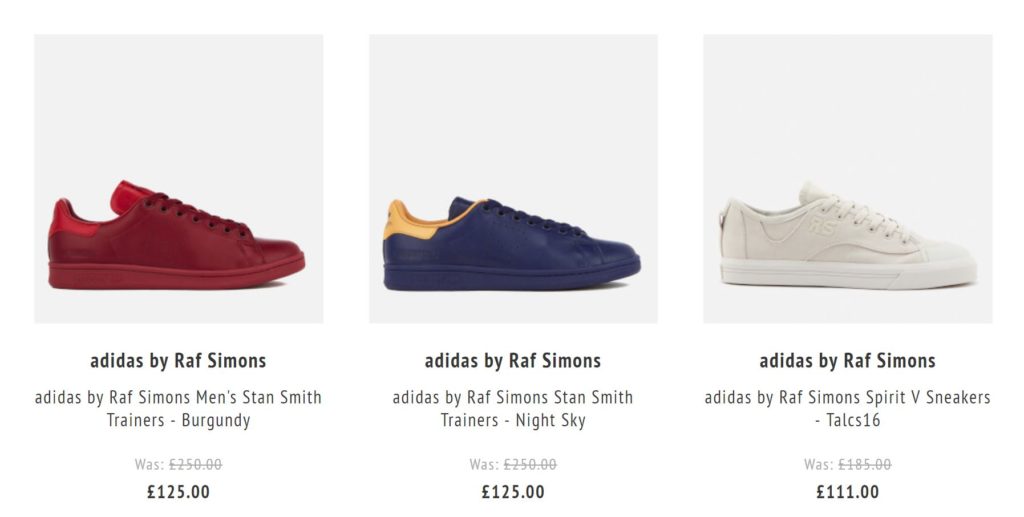Open Men's Stan Smith Trainers - Burgundy title
Screen dimensions: 1024x517
178,408
